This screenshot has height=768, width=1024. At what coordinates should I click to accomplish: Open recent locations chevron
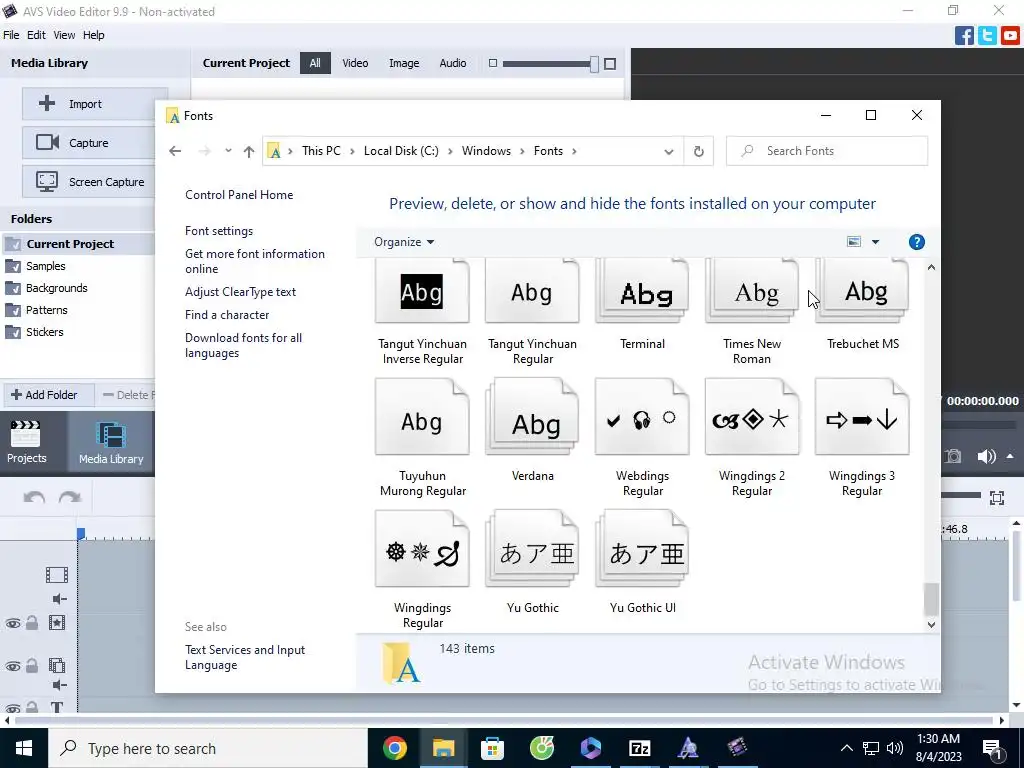click(x=228, y=151)
